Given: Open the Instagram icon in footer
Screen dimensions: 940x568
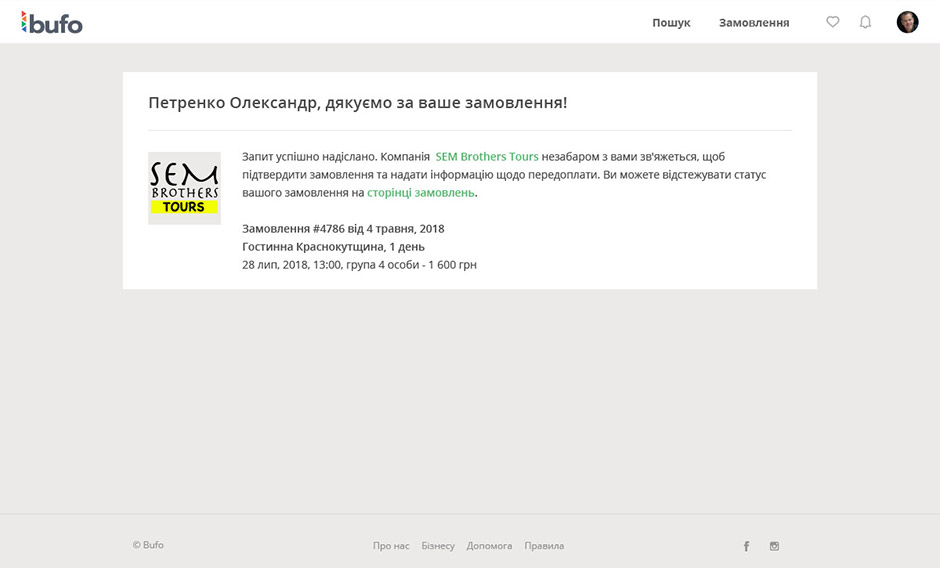Looking at the screenshot, I should 774,546.
